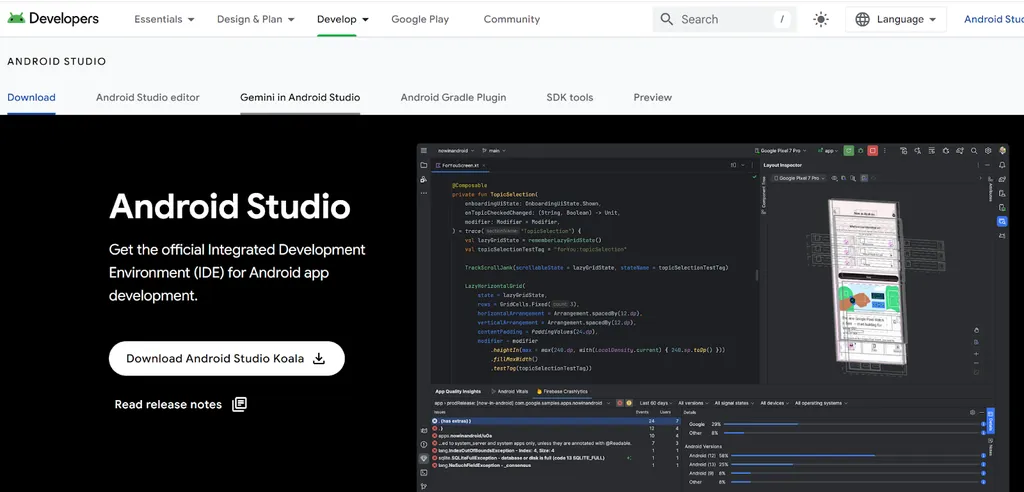Select the Android Vitals tab
The image size is (1024, 492).
click(509, 391)
